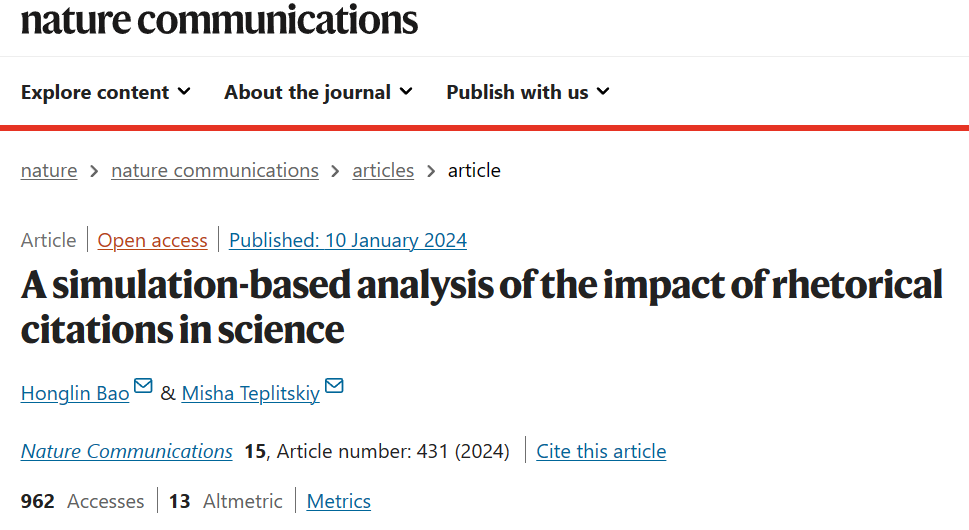
Task: Navigate to the articles breadcrumb
Action: click(383, 170)
